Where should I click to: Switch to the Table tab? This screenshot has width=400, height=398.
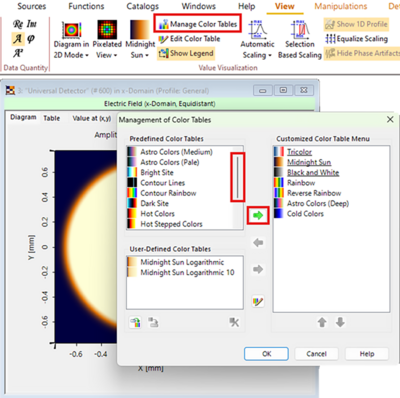(52, 118)
